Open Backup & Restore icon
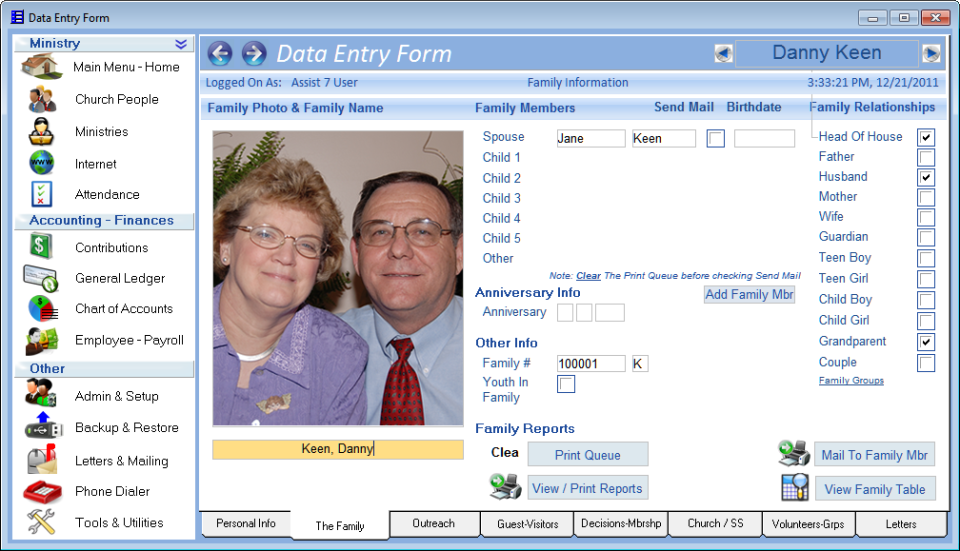Viewport: 960px width, 551px height. click(42, 428)
